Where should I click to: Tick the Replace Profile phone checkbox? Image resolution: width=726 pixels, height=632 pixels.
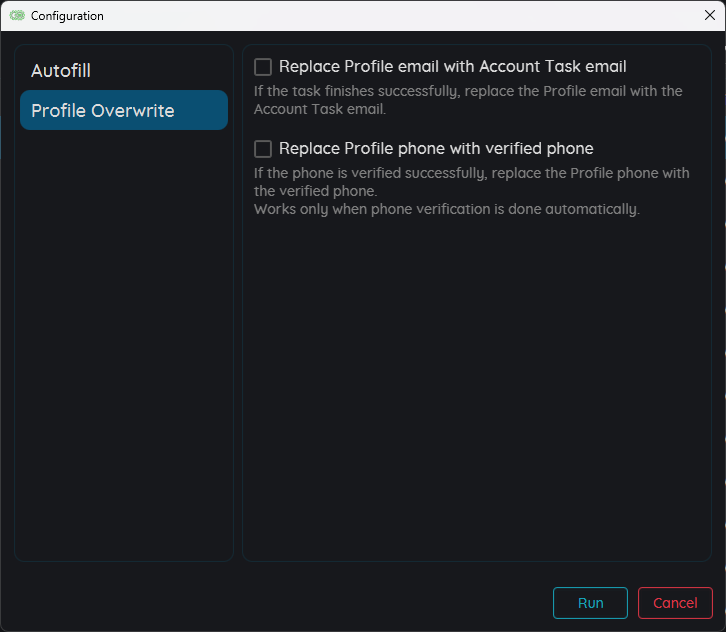tap(263, 149)
